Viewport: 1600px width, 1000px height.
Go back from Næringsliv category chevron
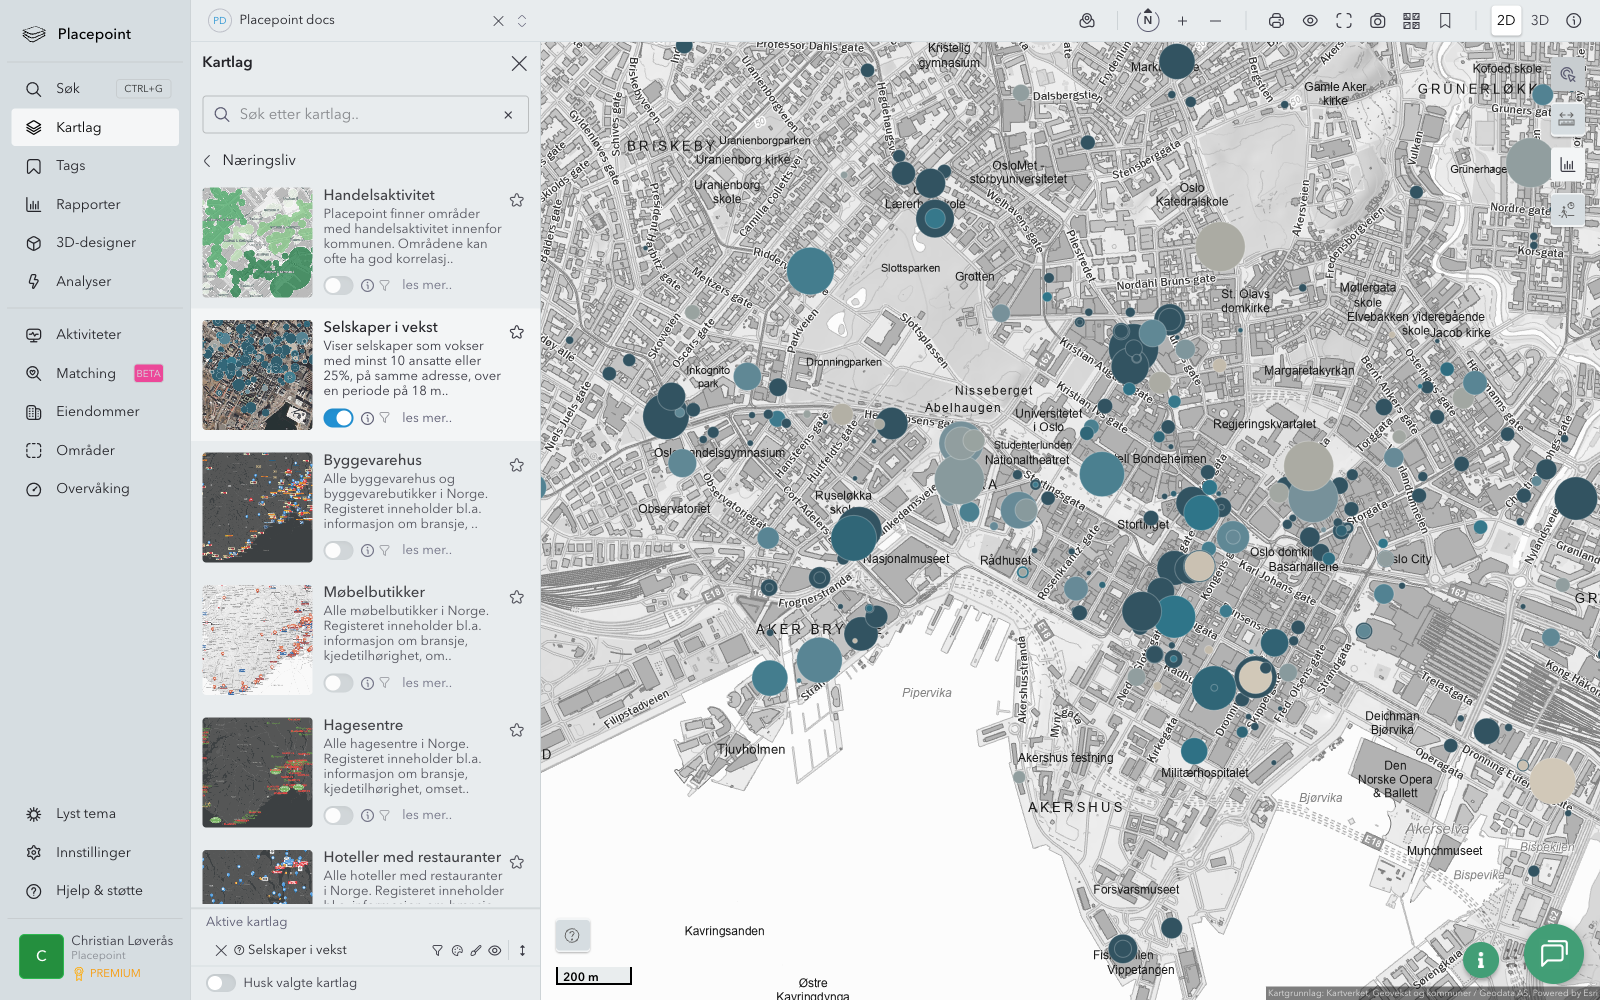click(x=208, y=160)
